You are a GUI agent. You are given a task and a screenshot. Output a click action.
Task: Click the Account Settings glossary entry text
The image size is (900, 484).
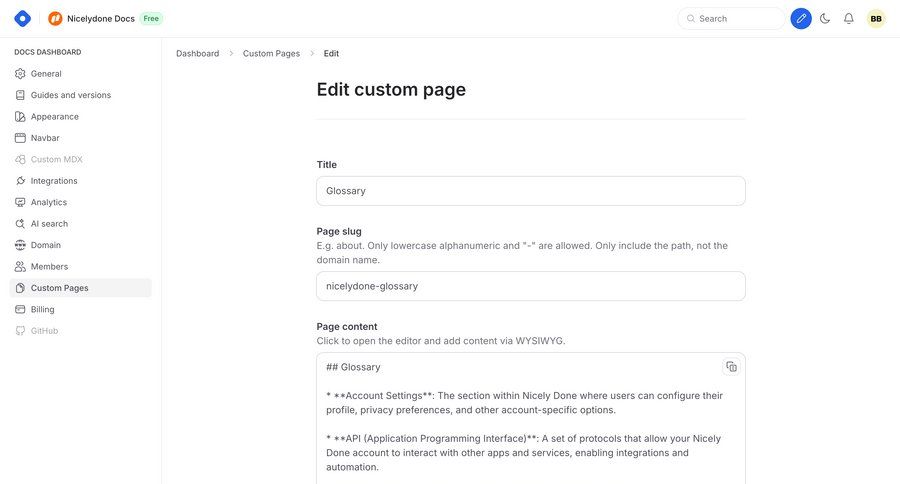point(524,403)
